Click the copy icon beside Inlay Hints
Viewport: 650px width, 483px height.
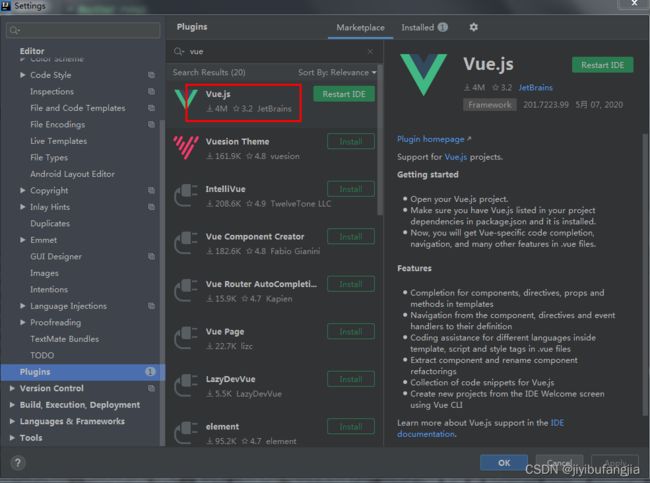(151, 207)
